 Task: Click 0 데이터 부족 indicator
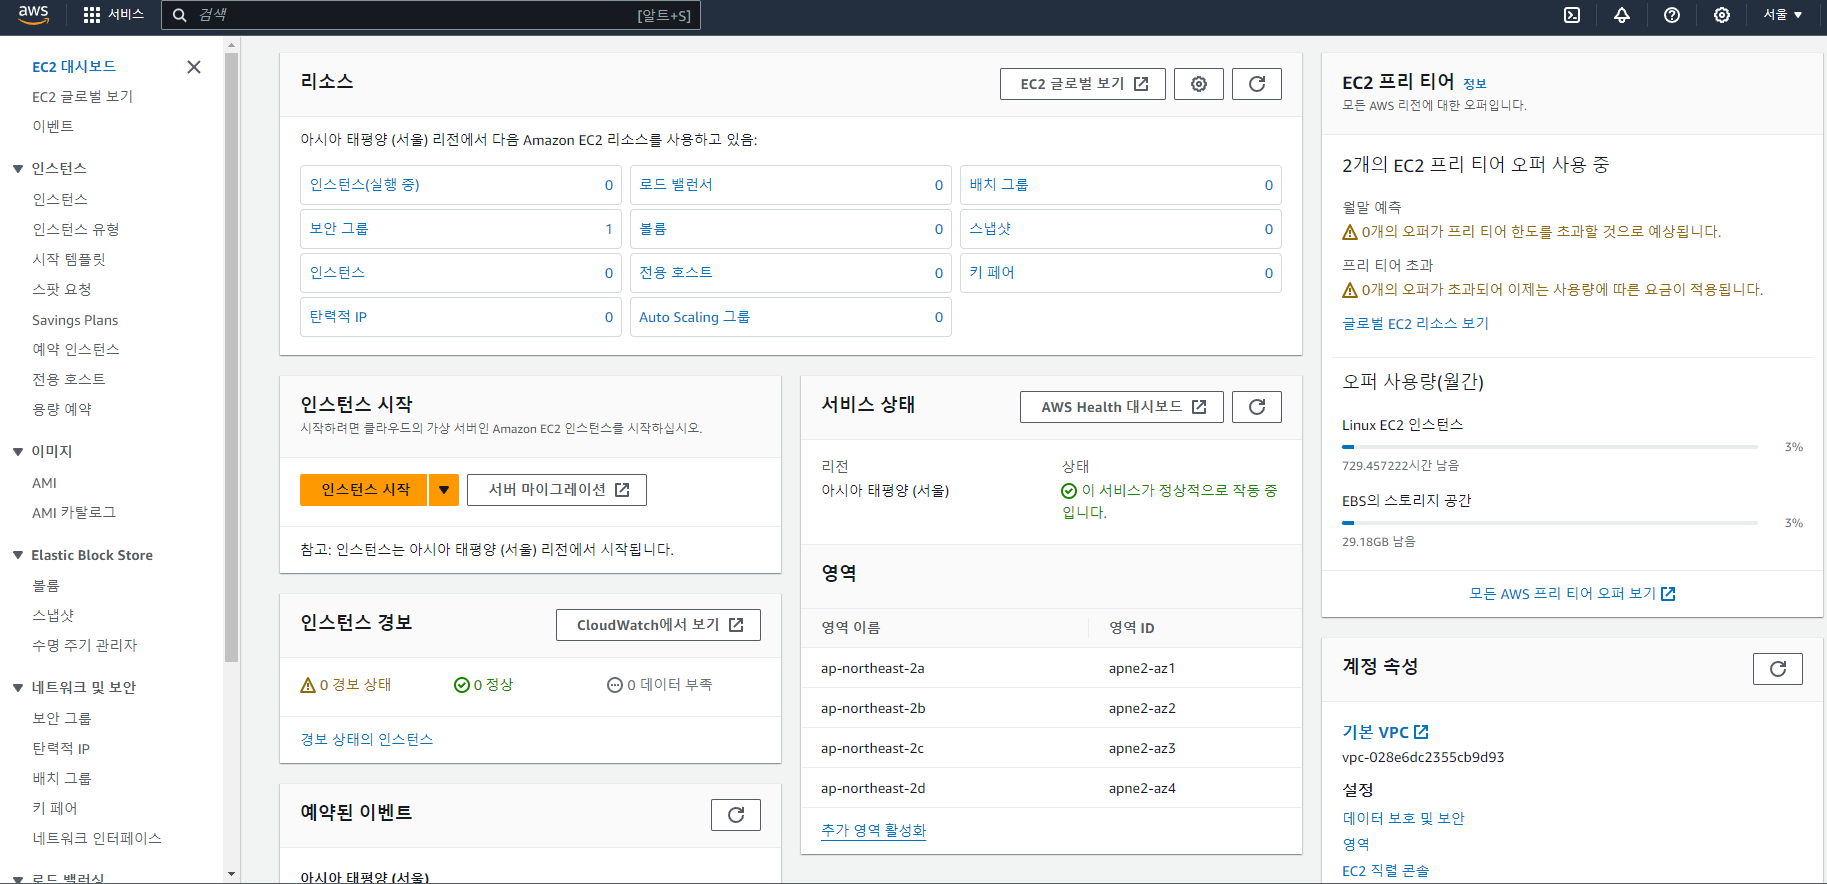tap(660, 685)
